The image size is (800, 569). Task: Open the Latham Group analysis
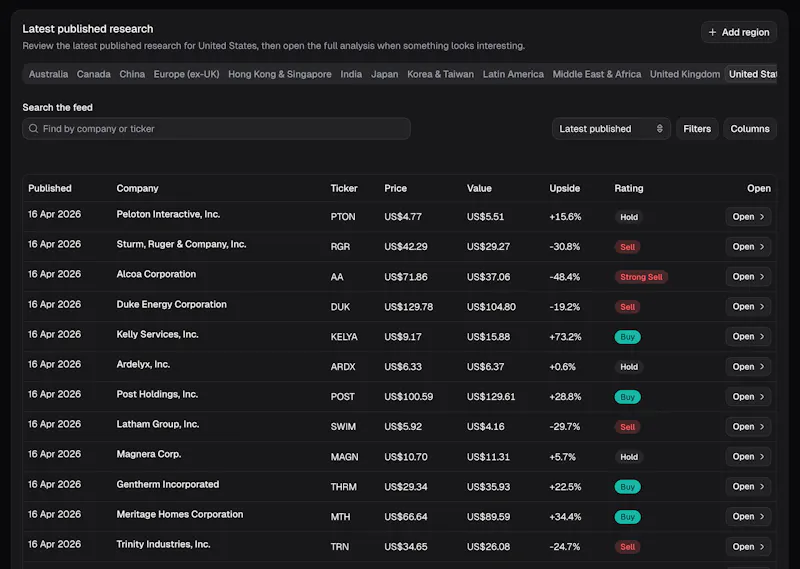tap(748, 427)
